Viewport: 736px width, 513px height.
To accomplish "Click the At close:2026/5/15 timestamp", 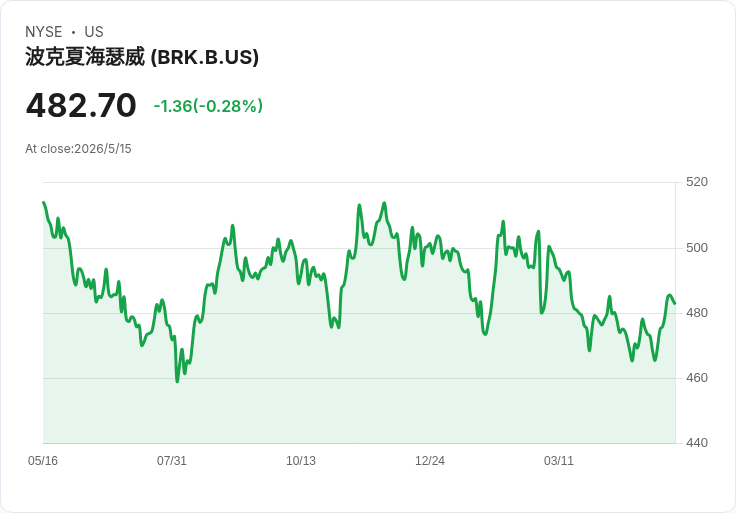I will (x=78, y=149).
